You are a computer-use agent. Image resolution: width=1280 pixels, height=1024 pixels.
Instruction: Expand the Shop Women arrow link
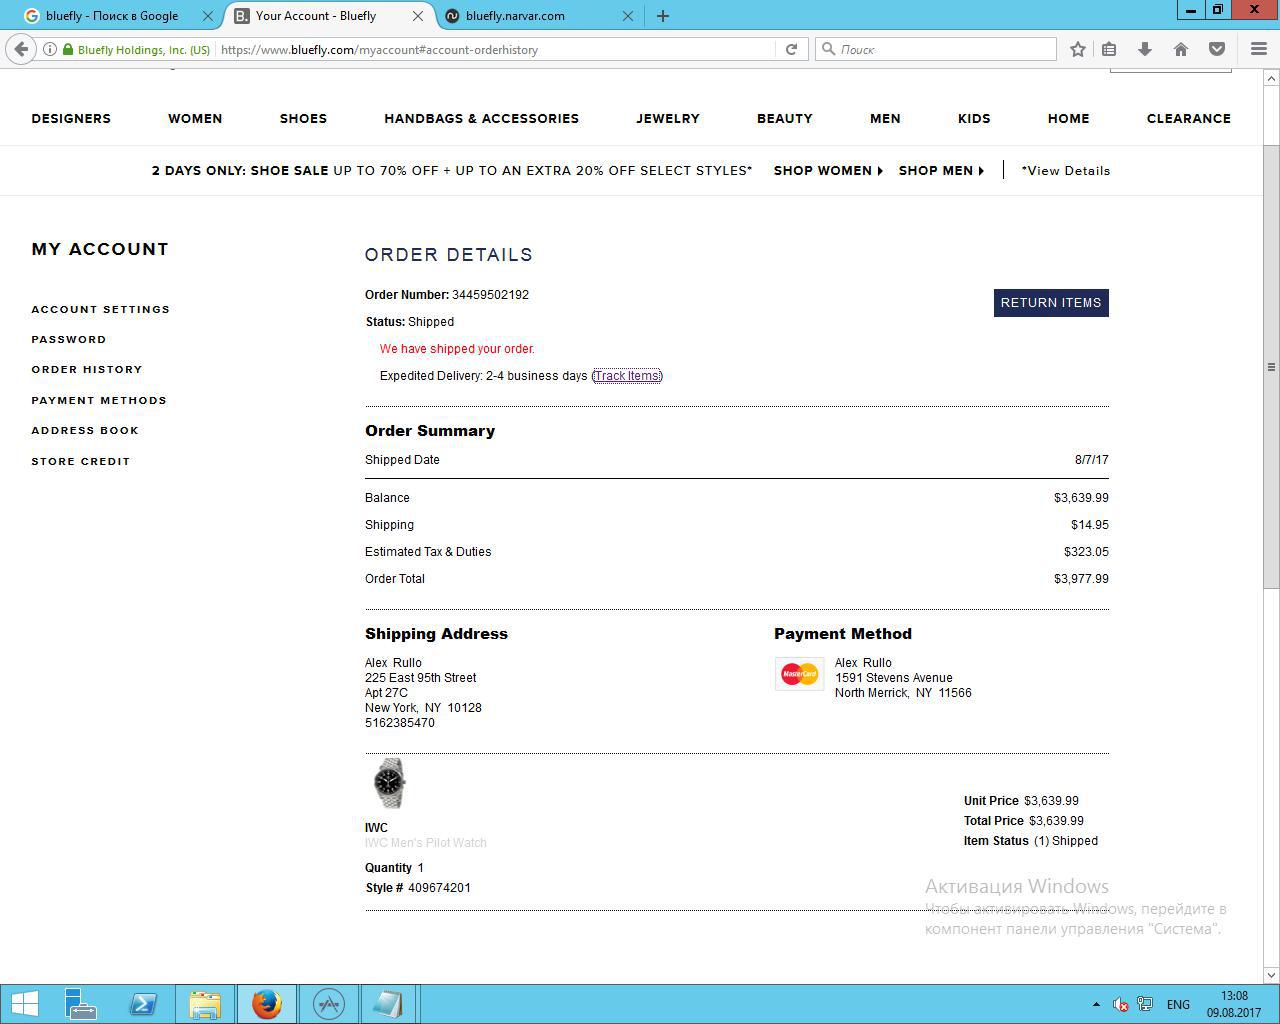click(828, 171)
